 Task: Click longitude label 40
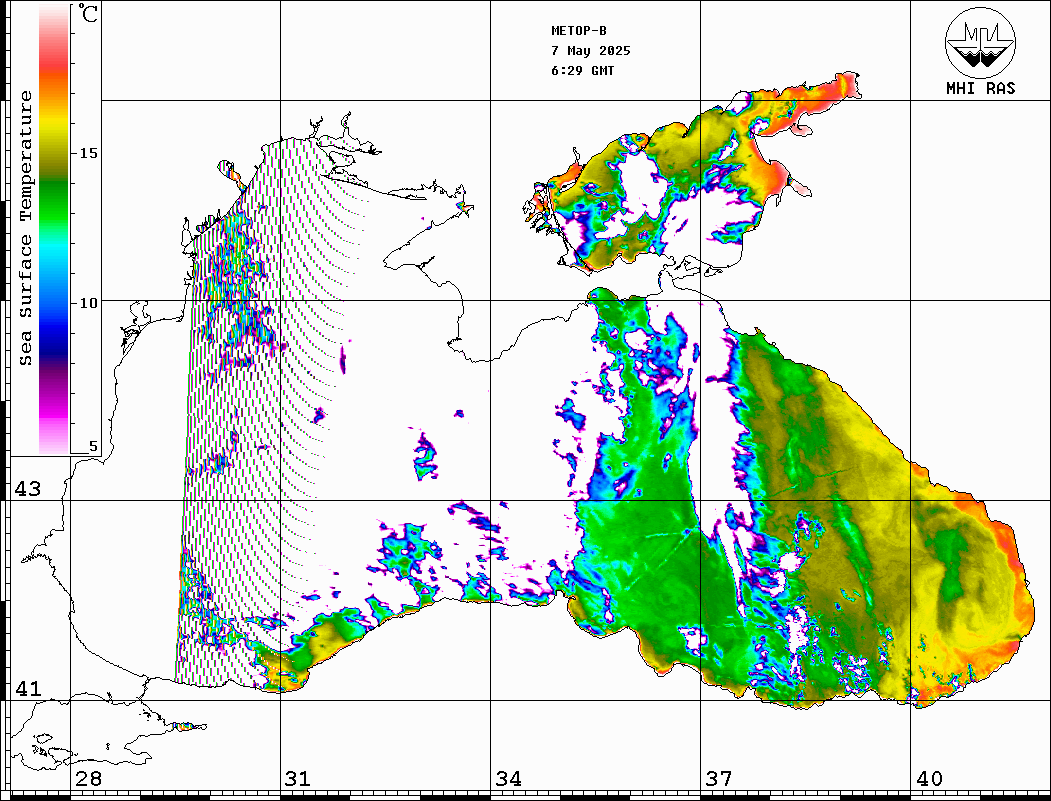[x=929, y=779]
